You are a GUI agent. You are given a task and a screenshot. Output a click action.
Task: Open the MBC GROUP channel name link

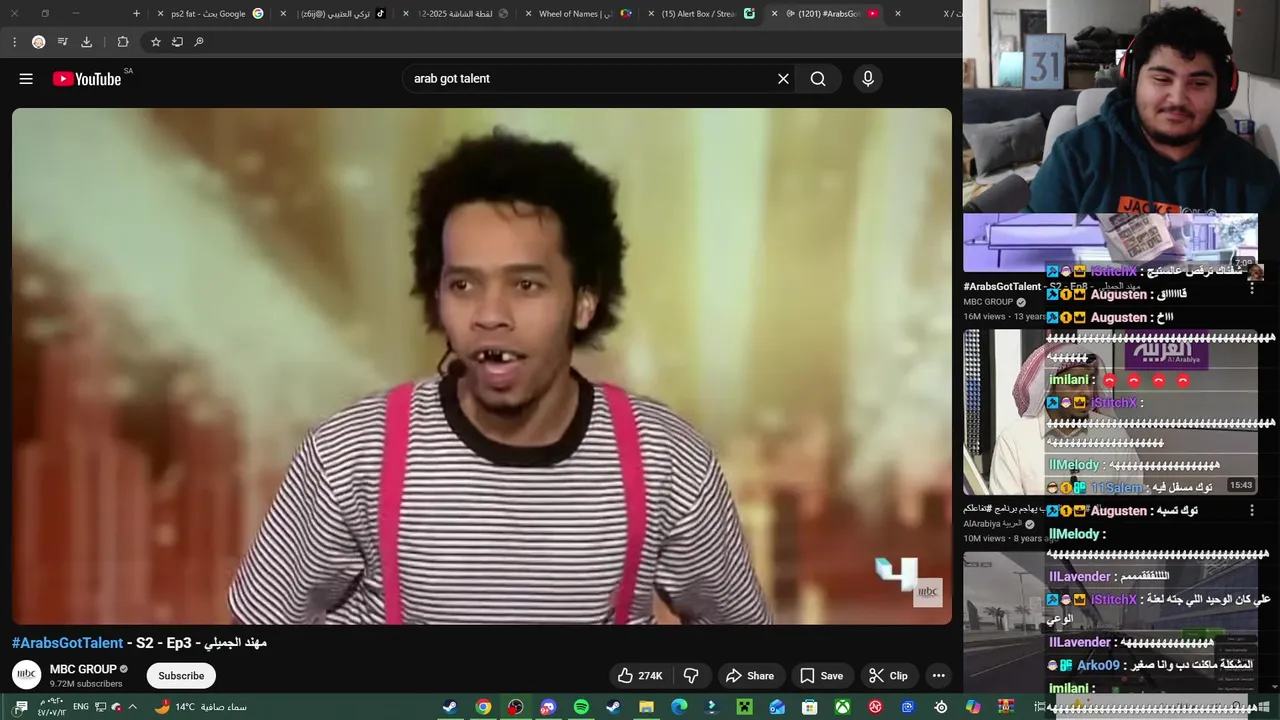click(83, 669)
